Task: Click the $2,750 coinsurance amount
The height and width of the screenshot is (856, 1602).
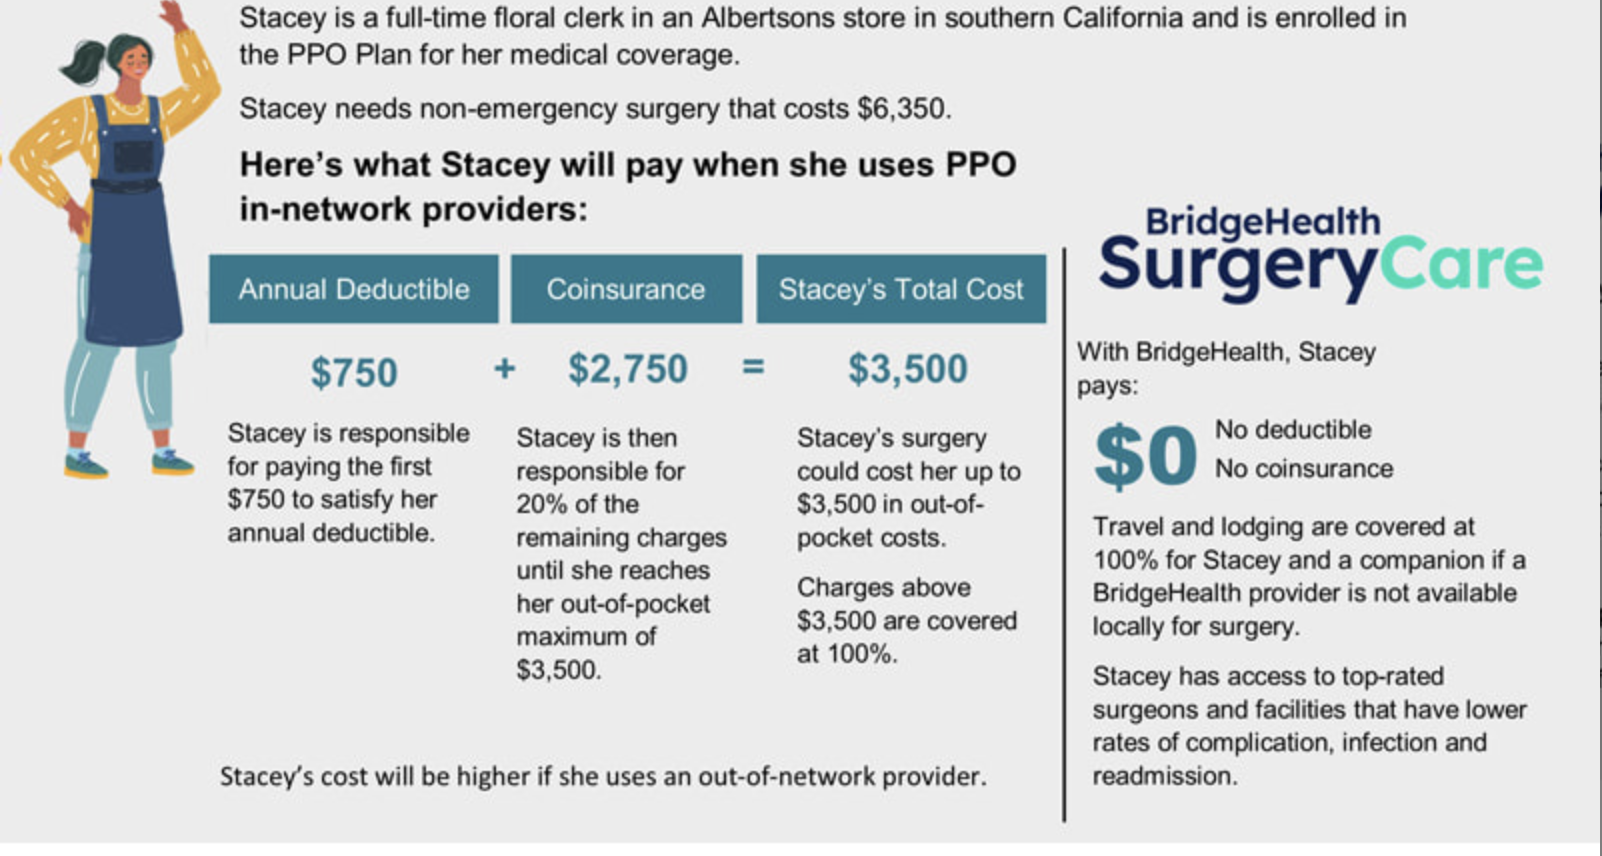Action: click(628, 369)
